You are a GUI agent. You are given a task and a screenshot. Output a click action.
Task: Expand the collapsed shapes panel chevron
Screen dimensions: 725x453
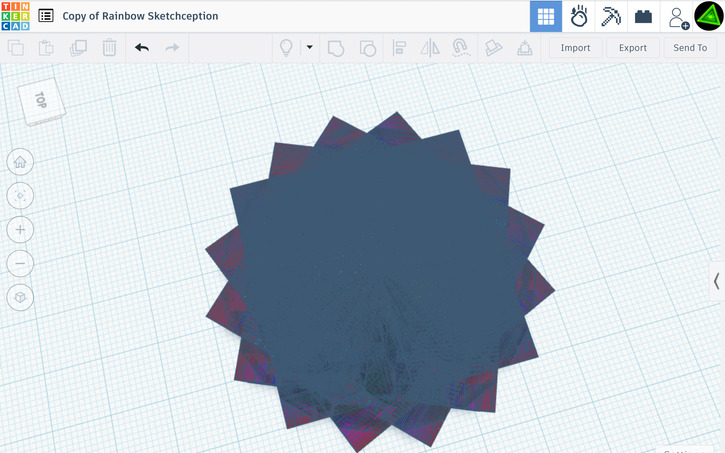[x=717, y=281]
